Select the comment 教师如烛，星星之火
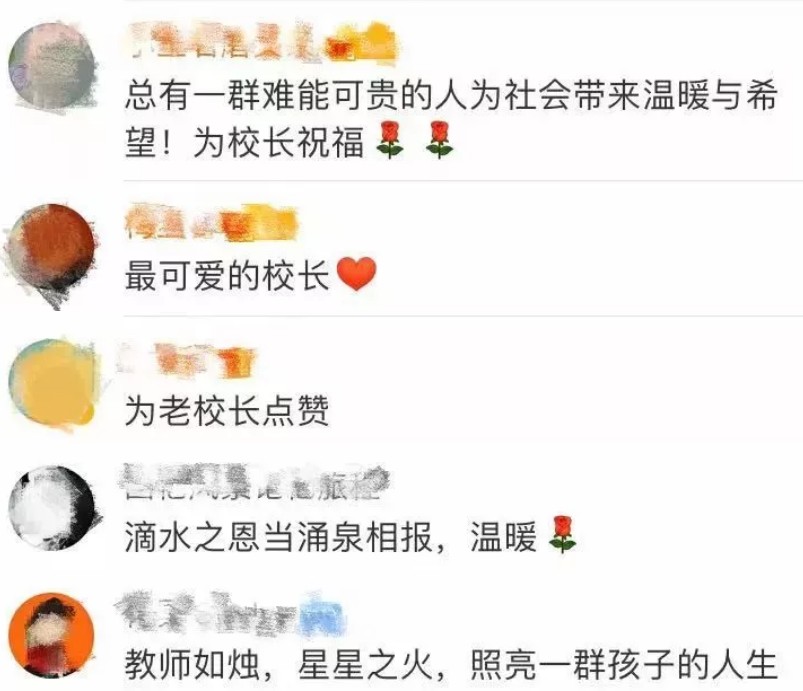 [x=451, y=664]
